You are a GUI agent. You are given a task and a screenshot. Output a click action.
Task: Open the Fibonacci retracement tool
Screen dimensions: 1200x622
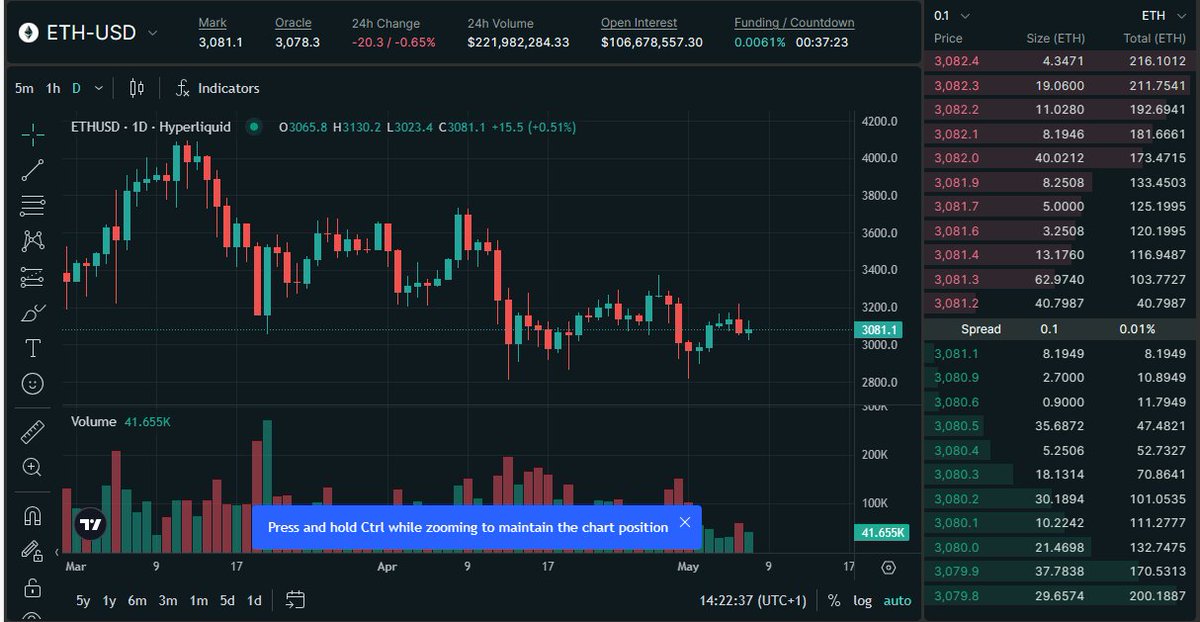[32, 205]
